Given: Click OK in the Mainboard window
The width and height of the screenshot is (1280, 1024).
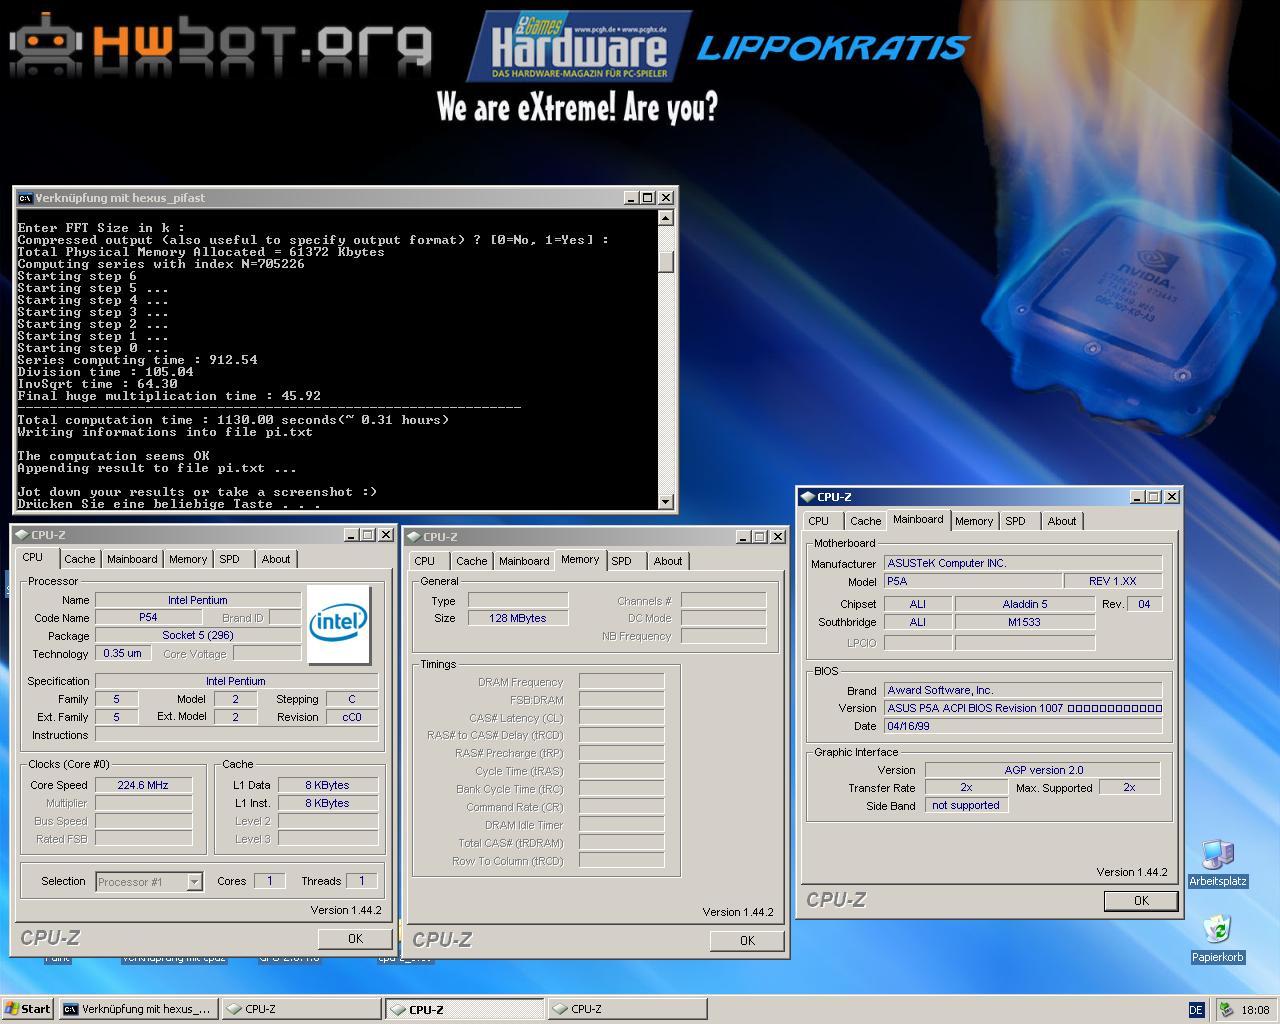Looking at the screenshot, I should click(1141, 901).
